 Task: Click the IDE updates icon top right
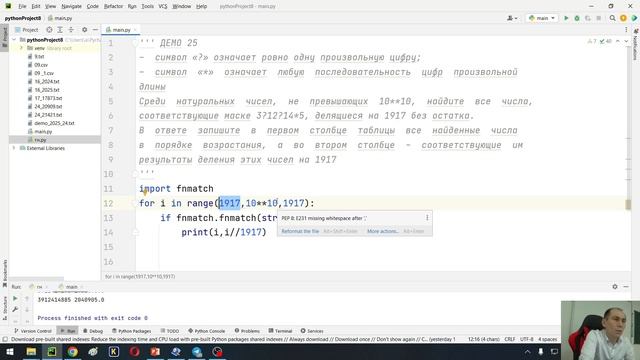623,18
